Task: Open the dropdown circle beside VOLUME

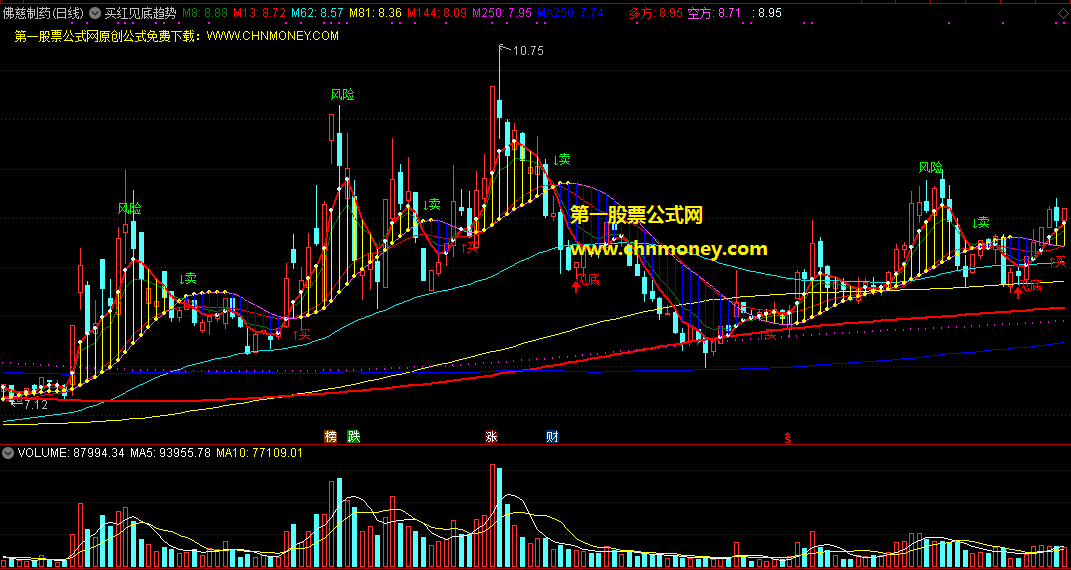Action: [9, 453]
